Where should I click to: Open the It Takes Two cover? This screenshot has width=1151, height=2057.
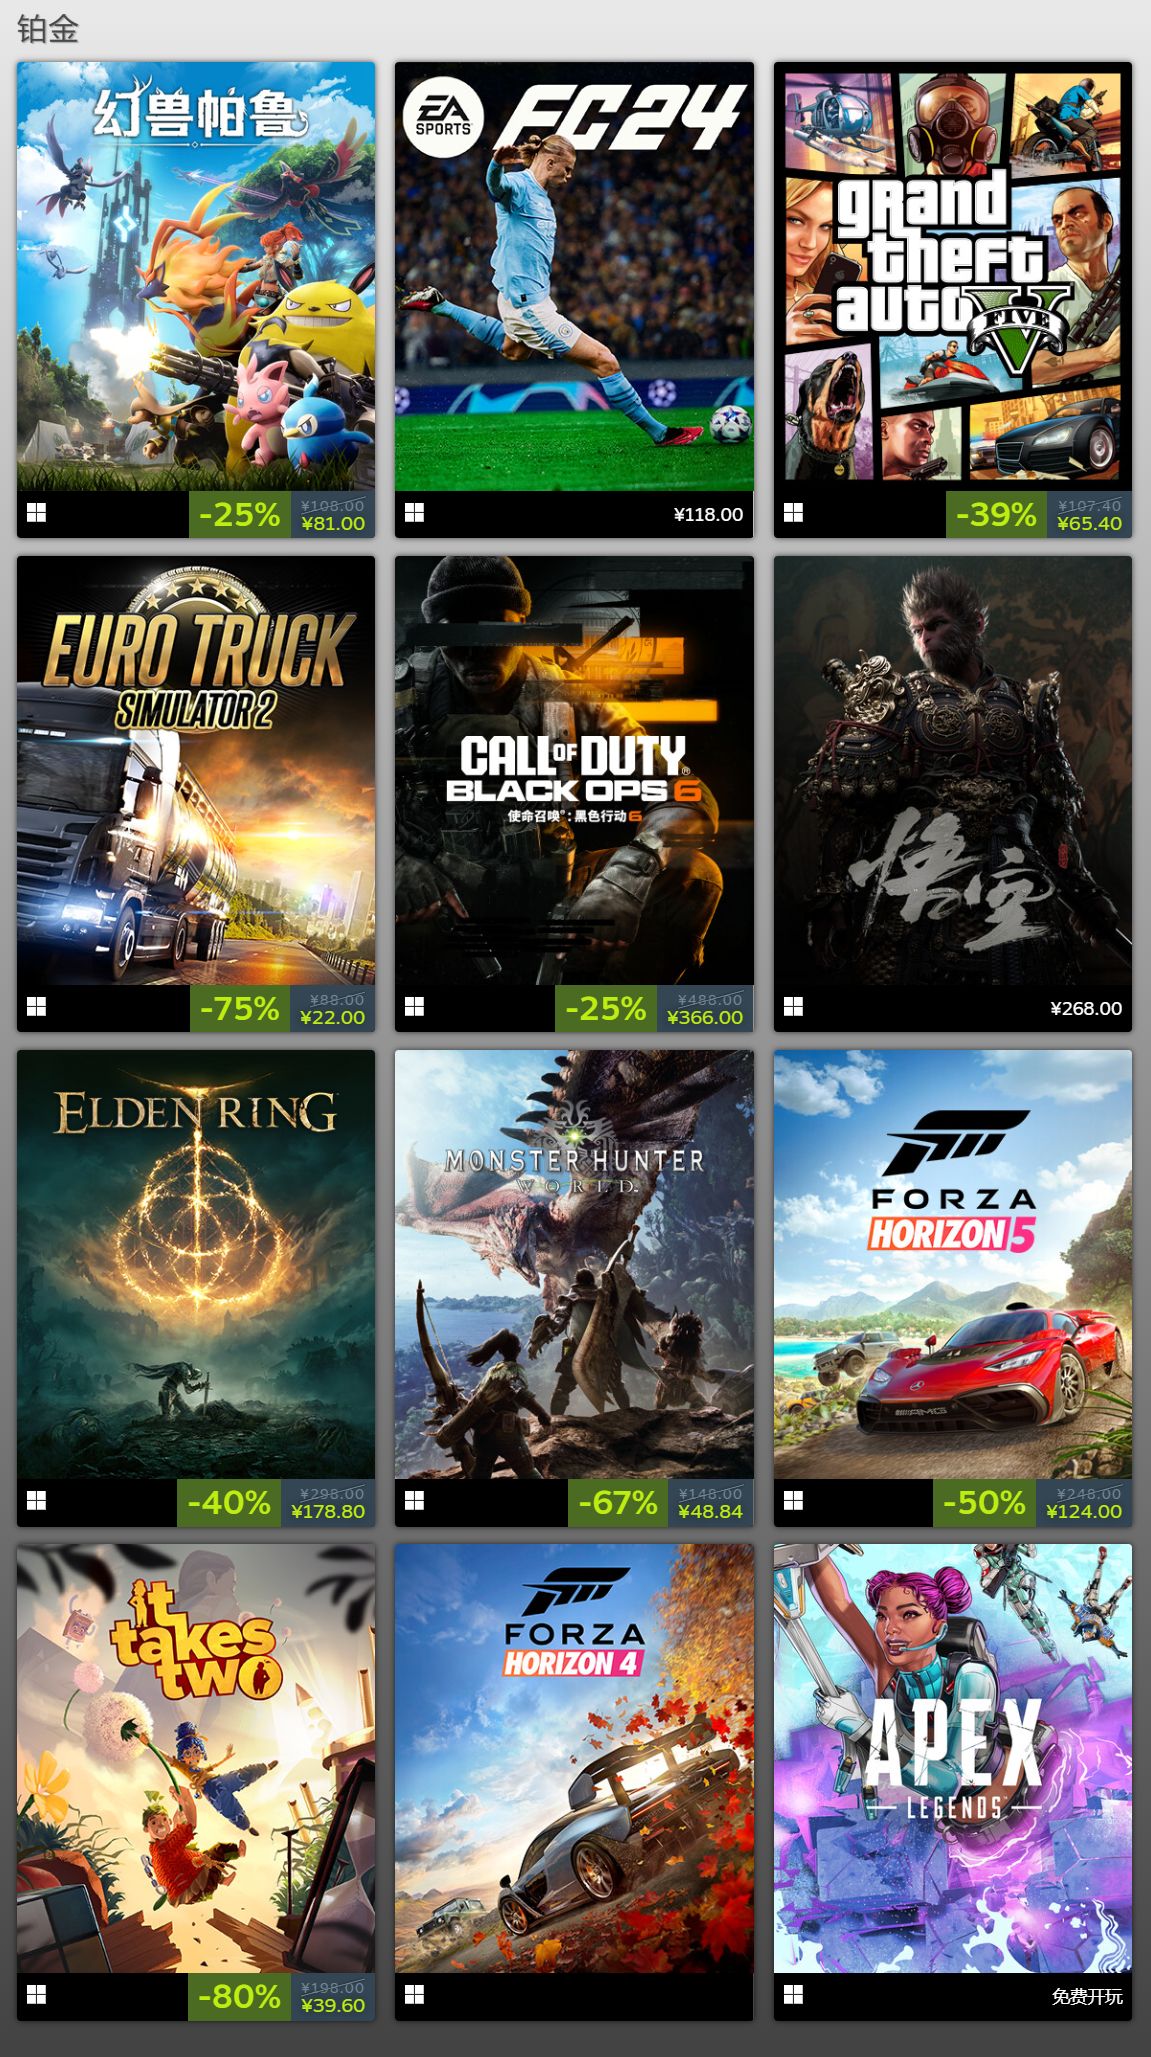(196, 1758)
